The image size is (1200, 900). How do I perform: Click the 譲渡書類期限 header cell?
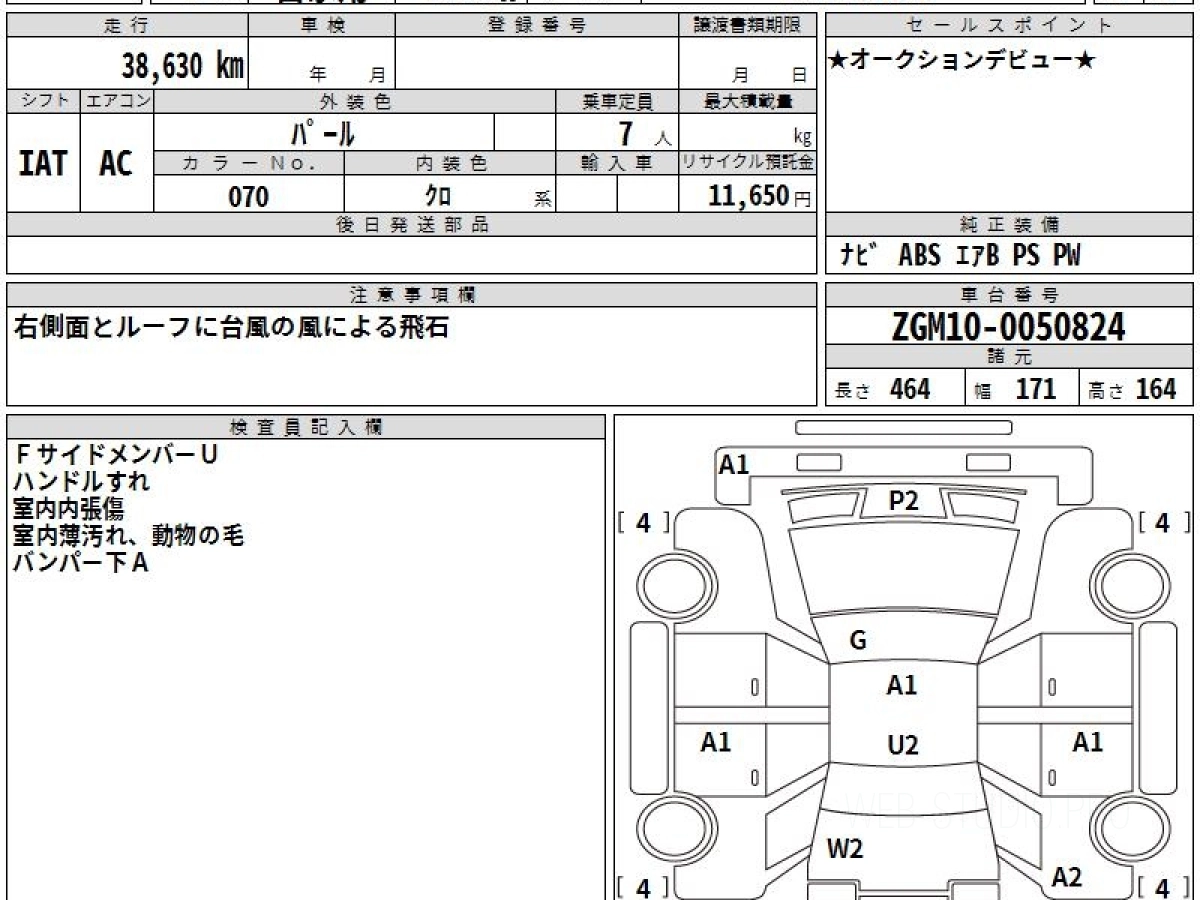point(747,26)
